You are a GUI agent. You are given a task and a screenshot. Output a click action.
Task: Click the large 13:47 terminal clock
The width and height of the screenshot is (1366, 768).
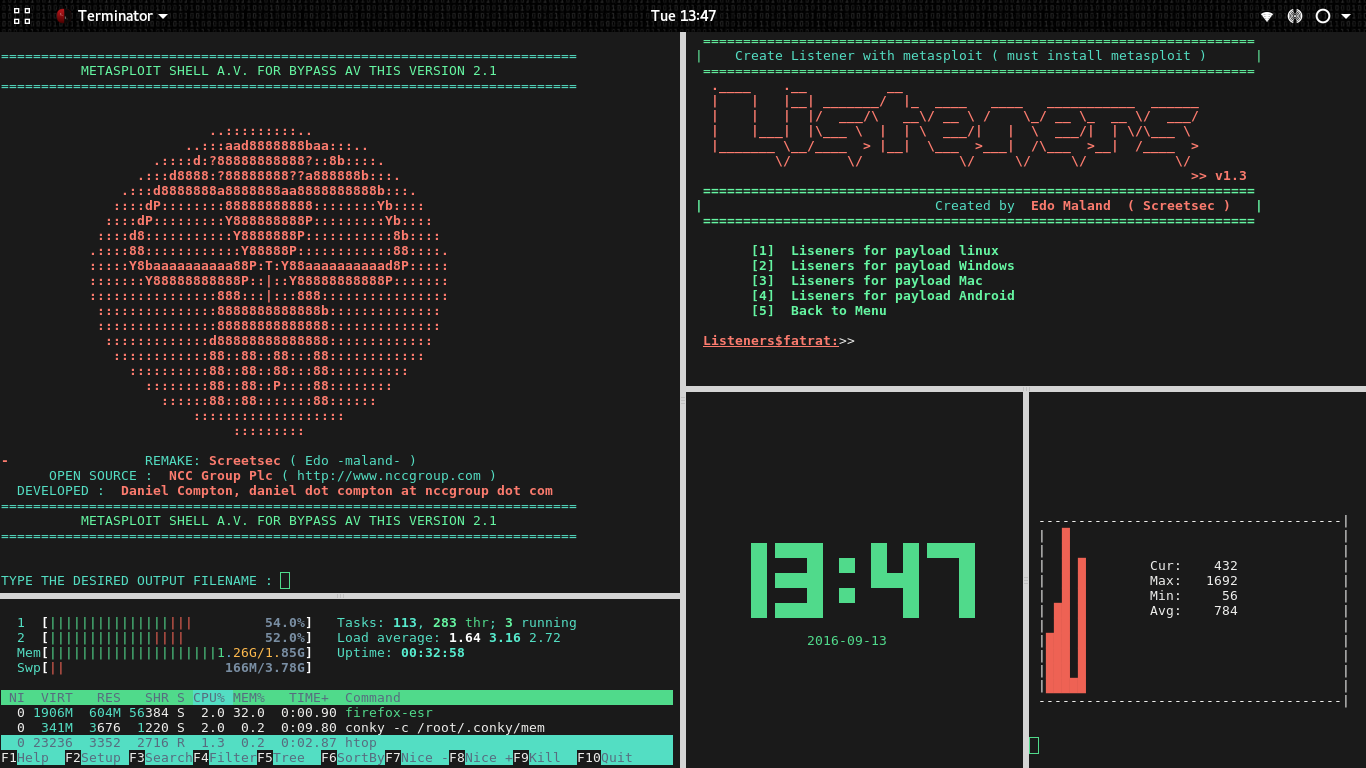coord(862,581)
